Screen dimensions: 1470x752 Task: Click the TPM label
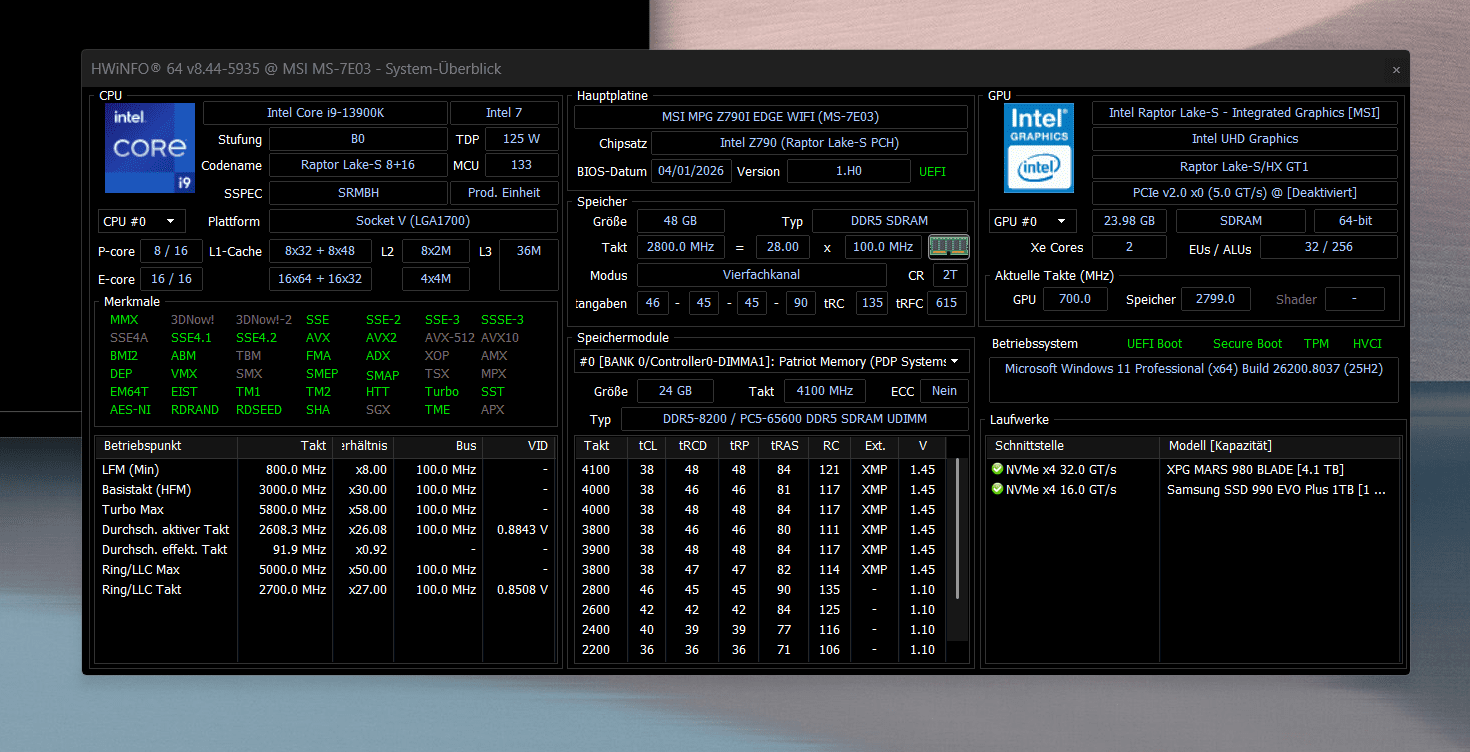click(x=1316, y=344)
